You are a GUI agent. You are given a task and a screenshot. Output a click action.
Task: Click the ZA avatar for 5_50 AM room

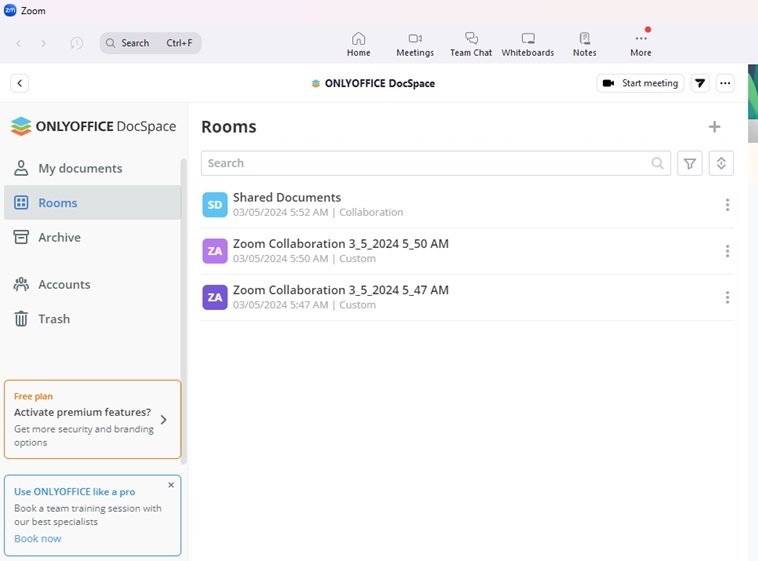pos(215,251)
